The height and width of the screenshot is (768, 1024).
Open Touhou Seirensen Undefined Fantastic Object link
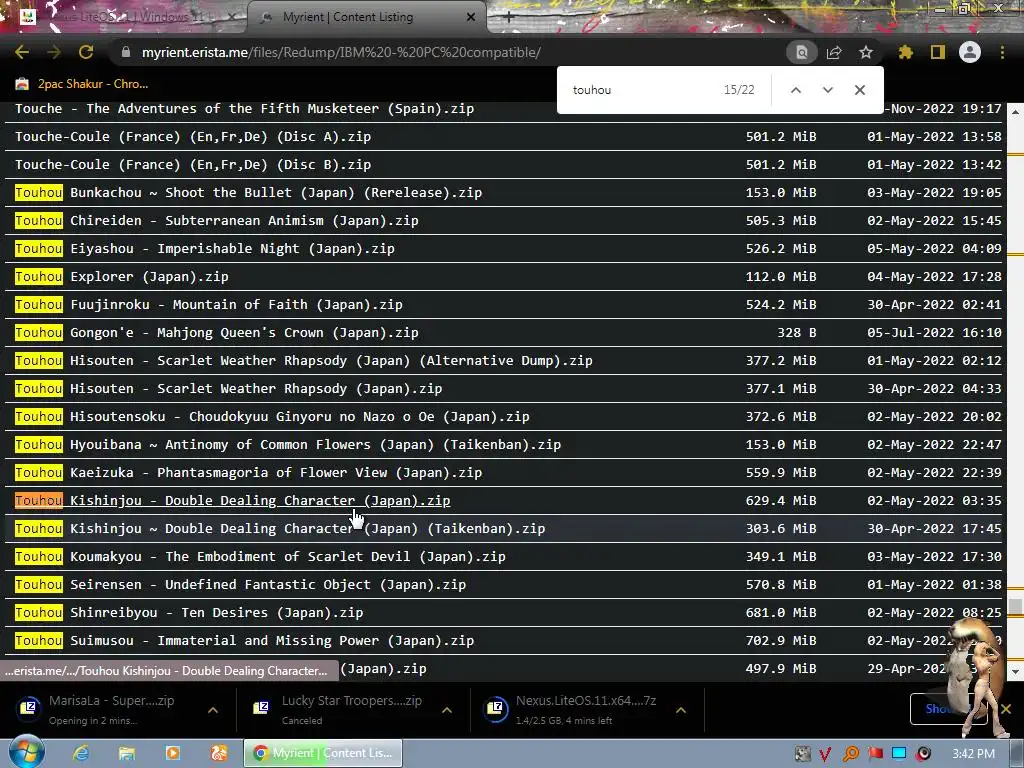tap(240, 585)
